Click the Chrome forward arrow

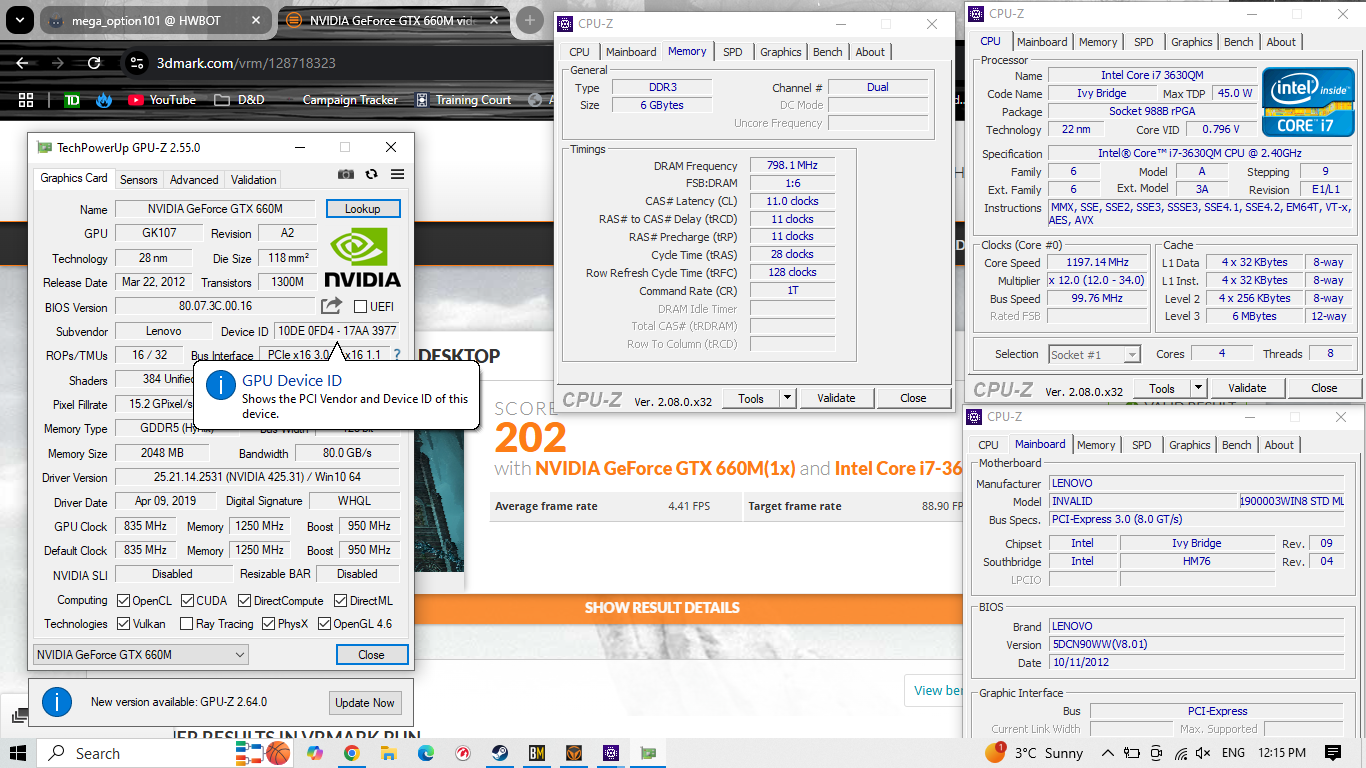(58, 63)
